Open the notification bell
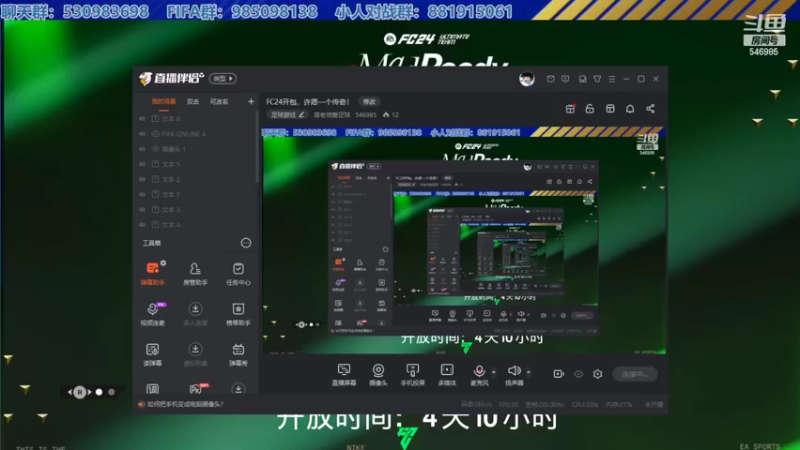800x450 pixels. (x=630, y=109)
